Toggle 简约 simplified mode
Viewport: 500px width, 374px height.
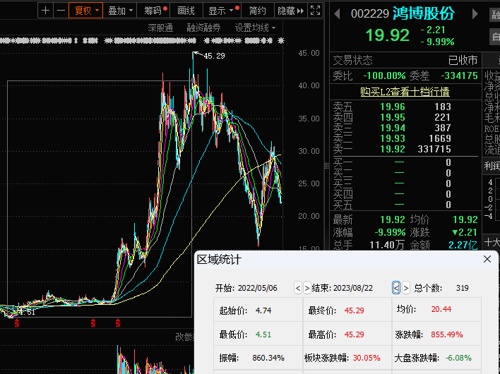click(257, 11)
